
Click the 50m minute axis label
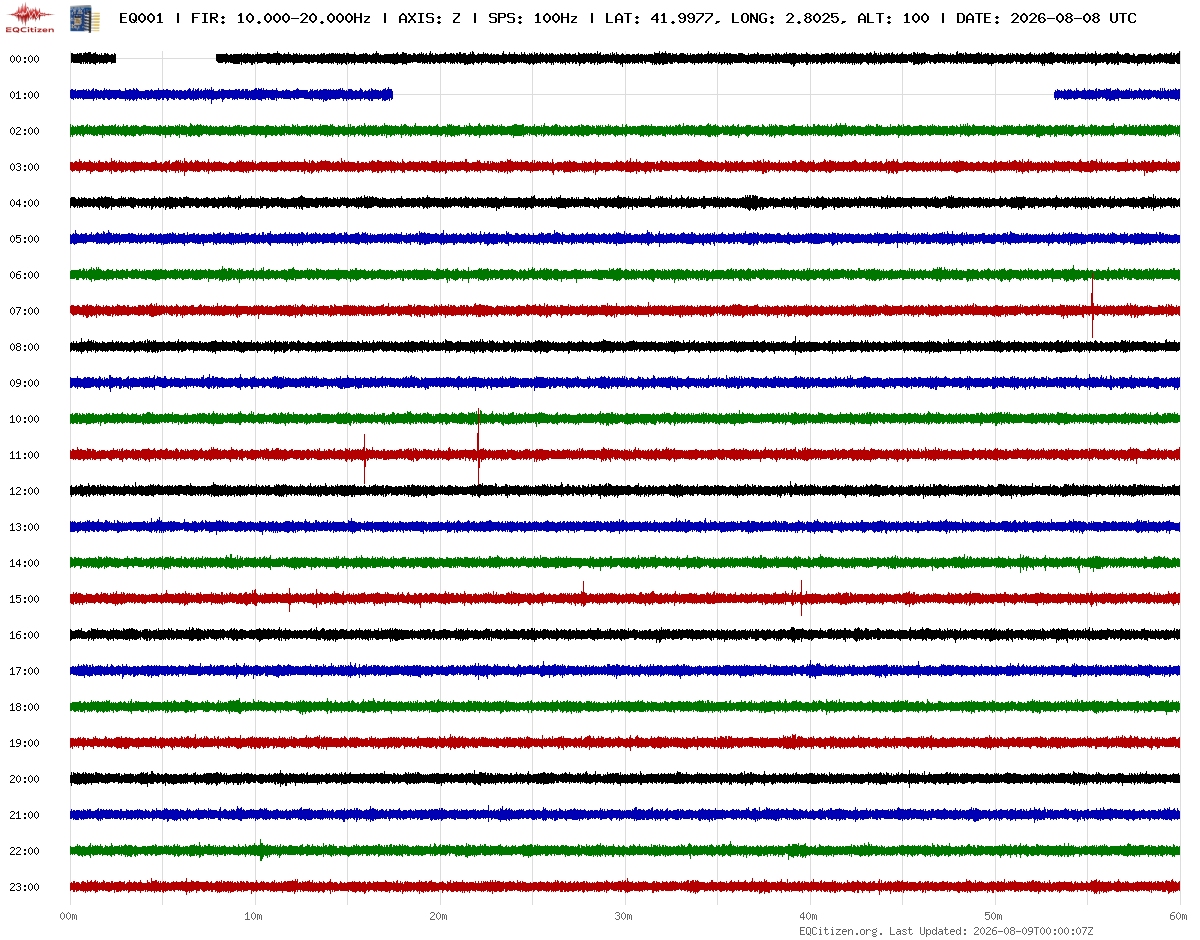point(994,916)
